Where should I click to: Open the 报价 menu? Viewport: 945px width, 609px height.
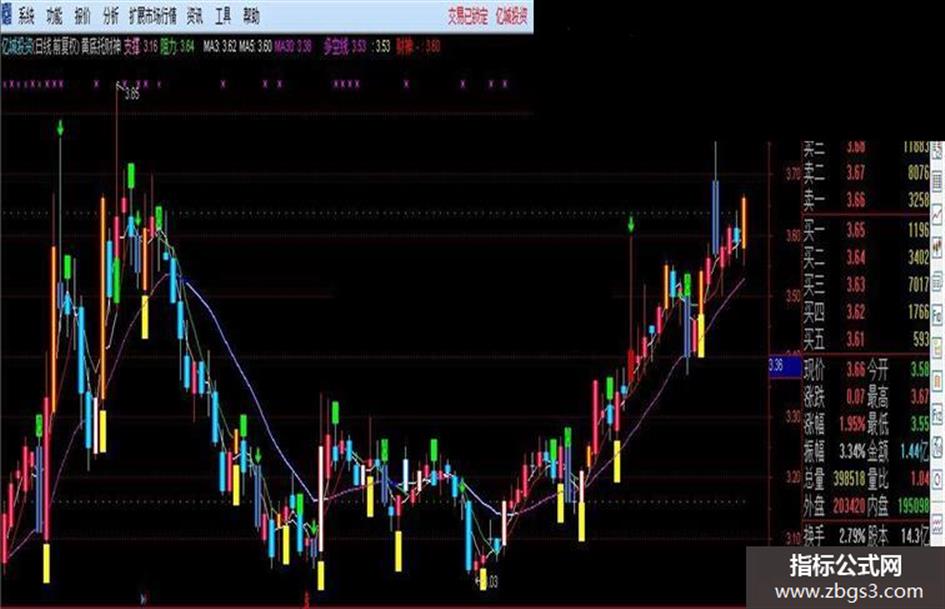coord(83,16)
